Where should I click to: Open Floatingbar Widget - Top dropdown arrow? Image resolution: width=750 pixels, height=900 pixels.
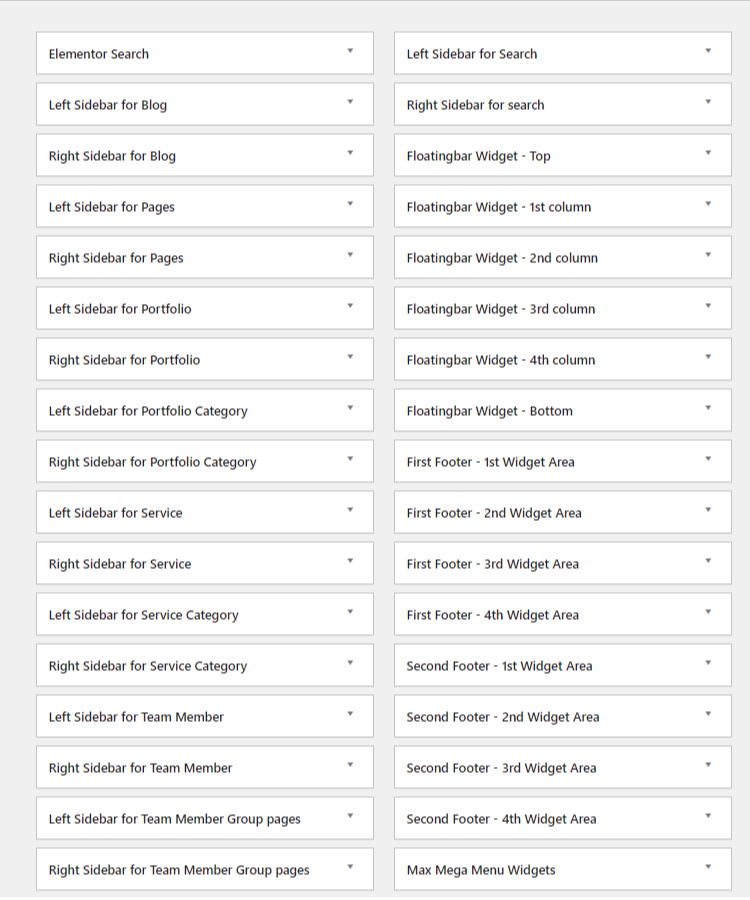(708, 153)
